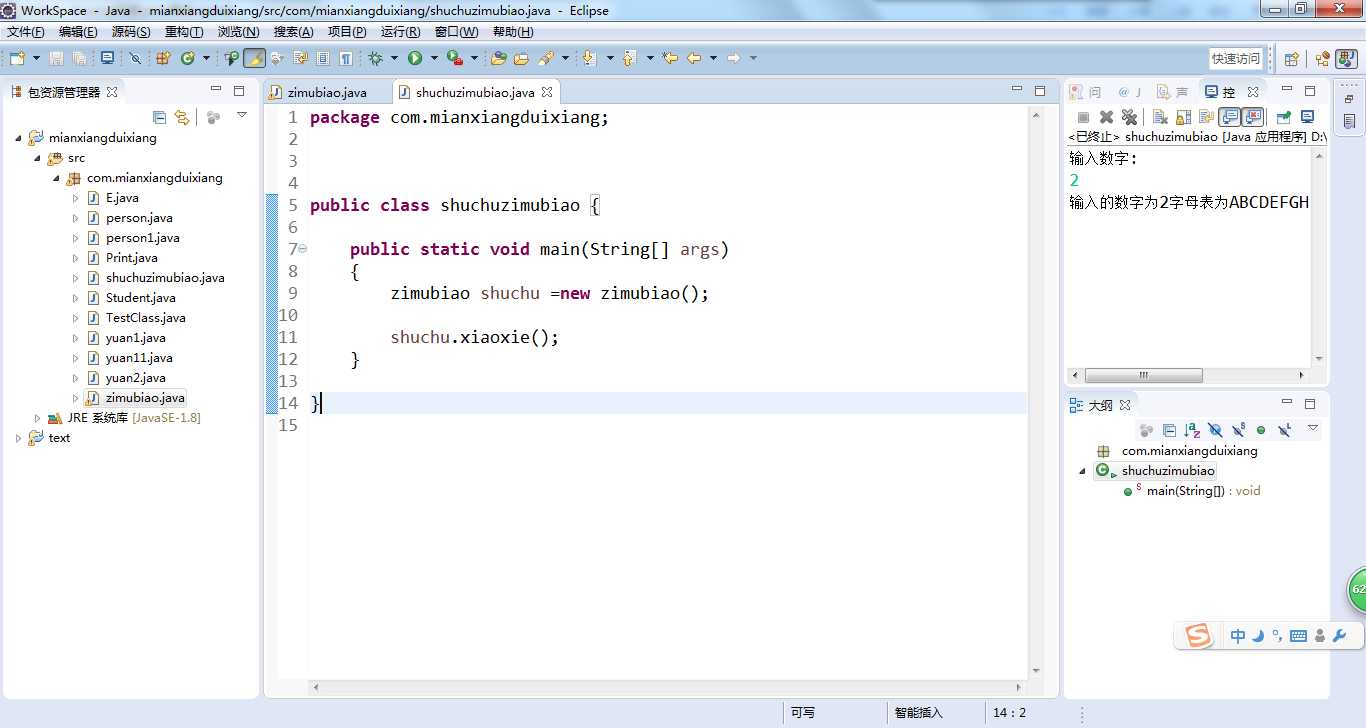
Task: Toggle Sort alphabetically in Outline
Action: pos(1192,430)
